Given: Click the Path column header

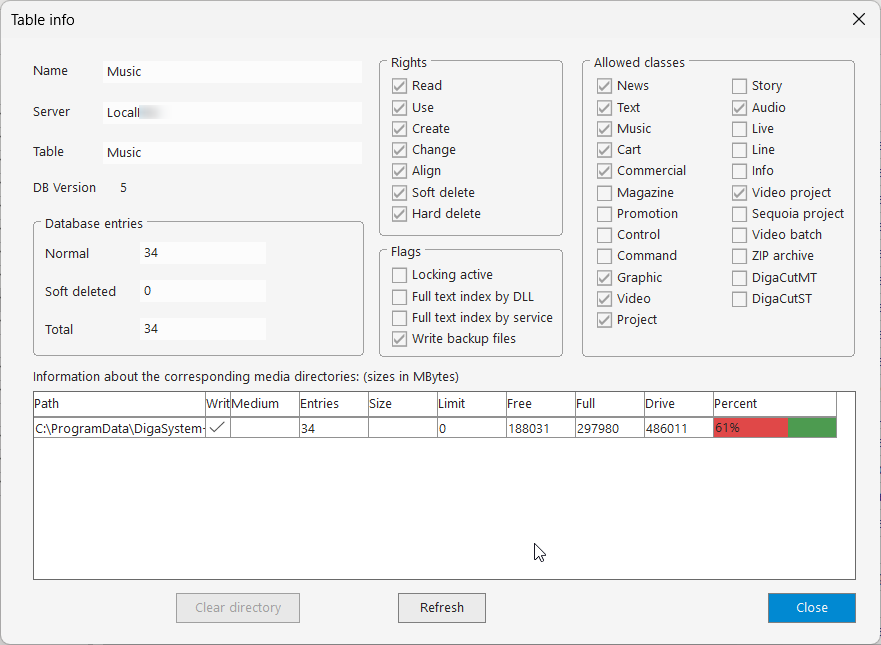Looking at the screenshot, I should 118,404.
